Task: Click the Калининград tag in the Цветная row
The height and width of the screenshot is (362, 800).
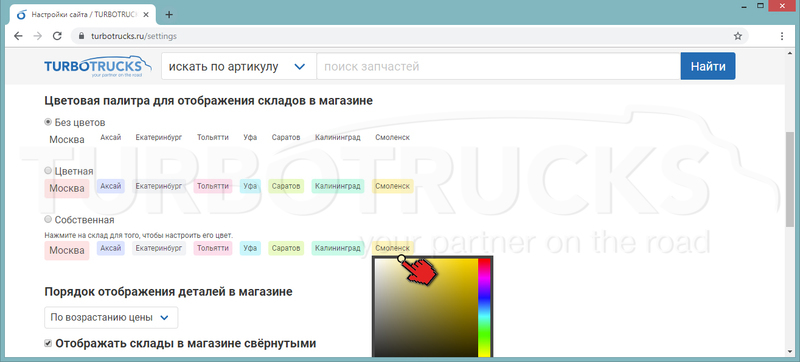Action: [338, 186]
